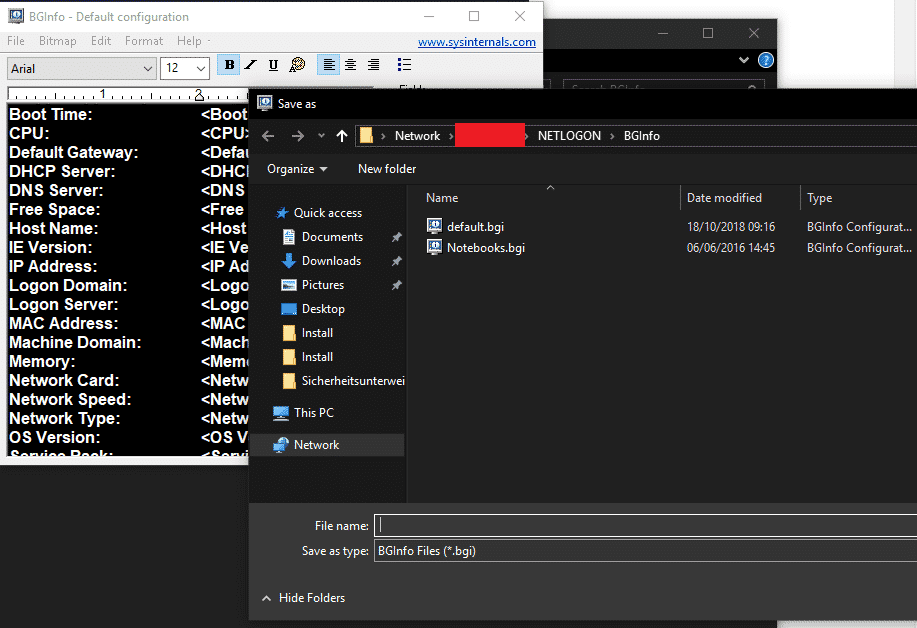Screen dimensions: 917x628
Task: Click the 06/06/2016 14:45 date cell
Action: pos(731,248)
